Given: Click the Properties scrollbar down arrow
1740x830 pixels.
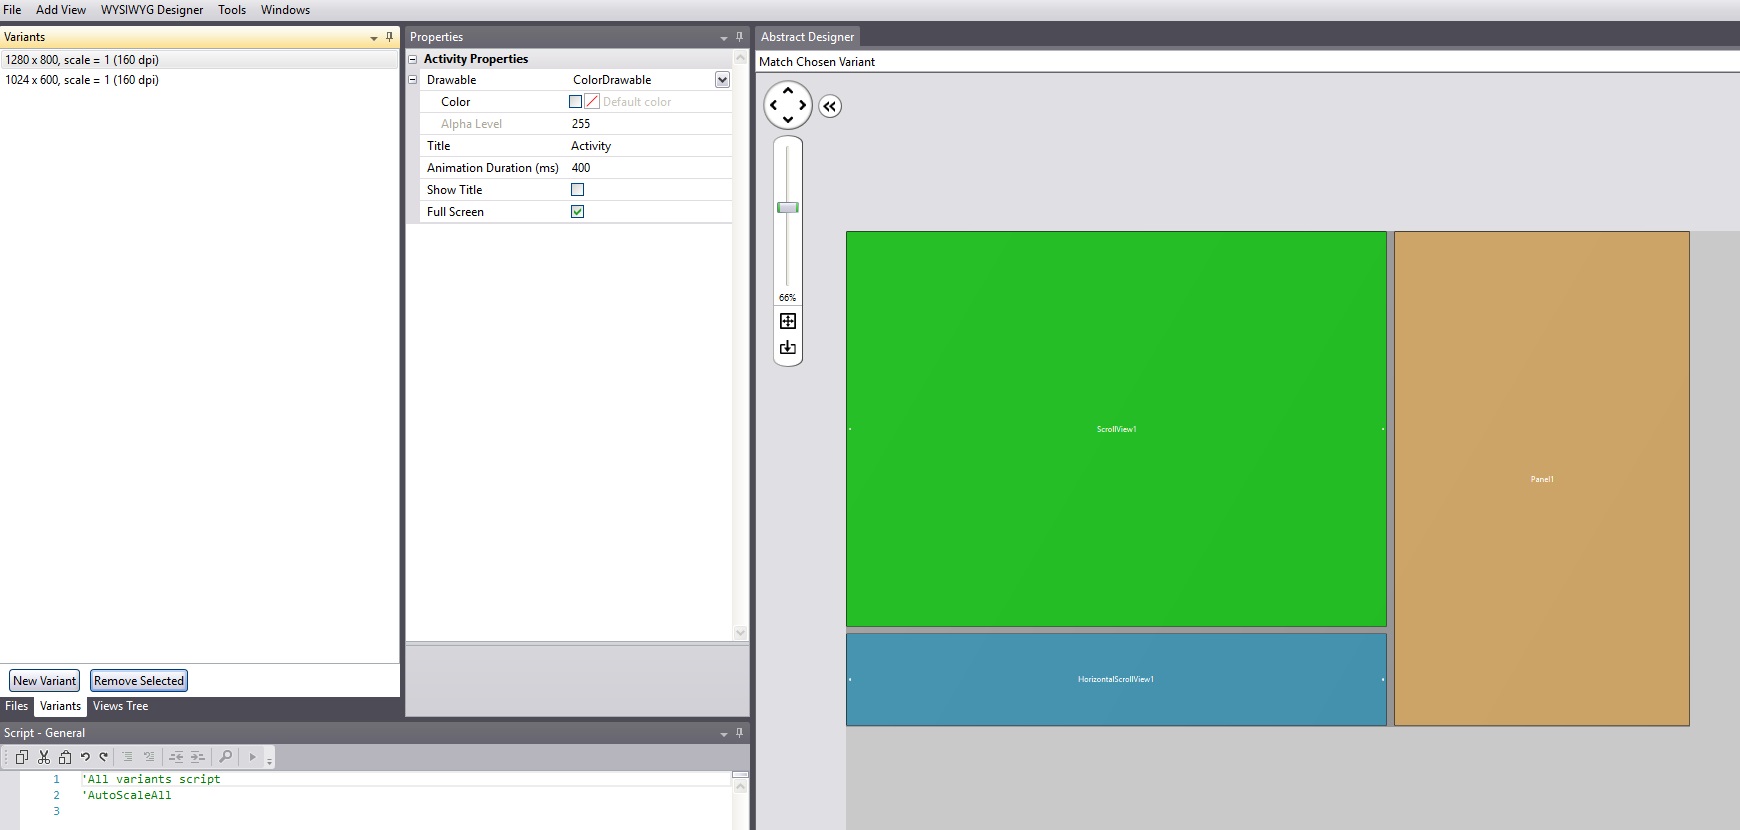Looking at the screenshot, I should [741, 632].
